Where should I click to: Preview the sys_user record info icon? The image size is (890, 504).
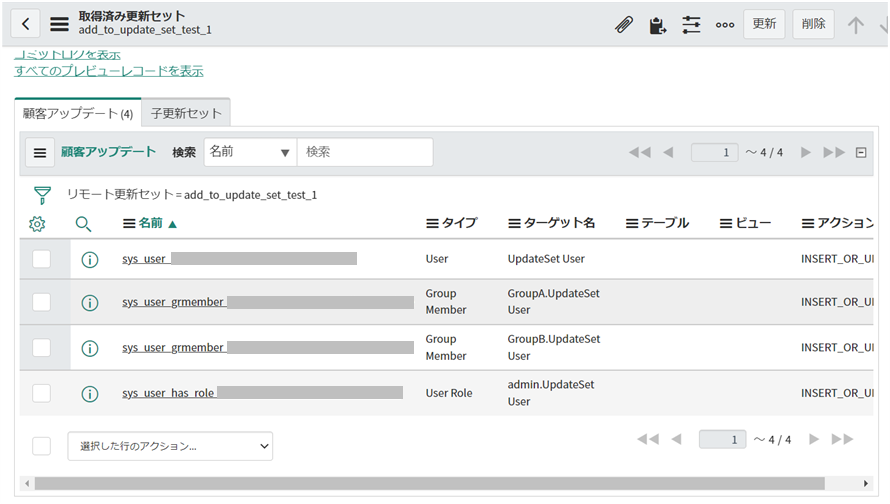[x=90, y=259]
